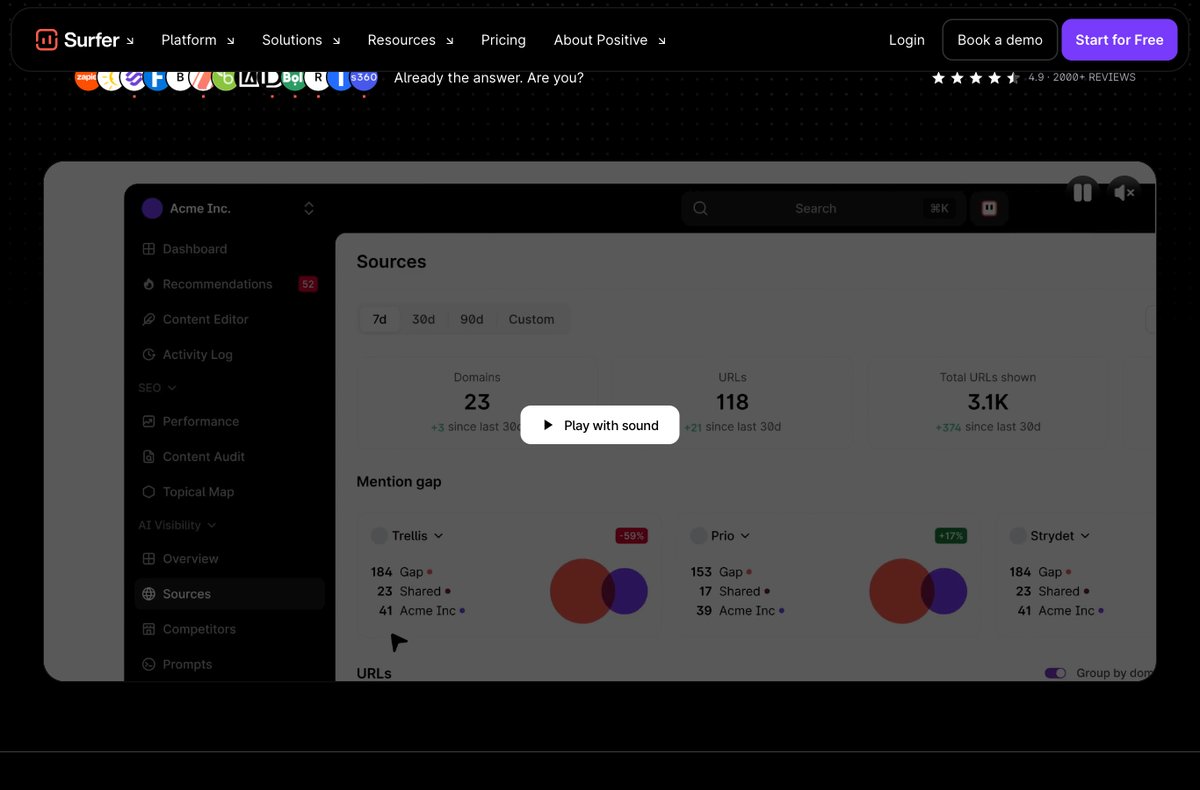Viewport: 1200px width, 790px height.
Task: Select the Custom time range tab
Action: pyautogui.click(x=531, y=319)
